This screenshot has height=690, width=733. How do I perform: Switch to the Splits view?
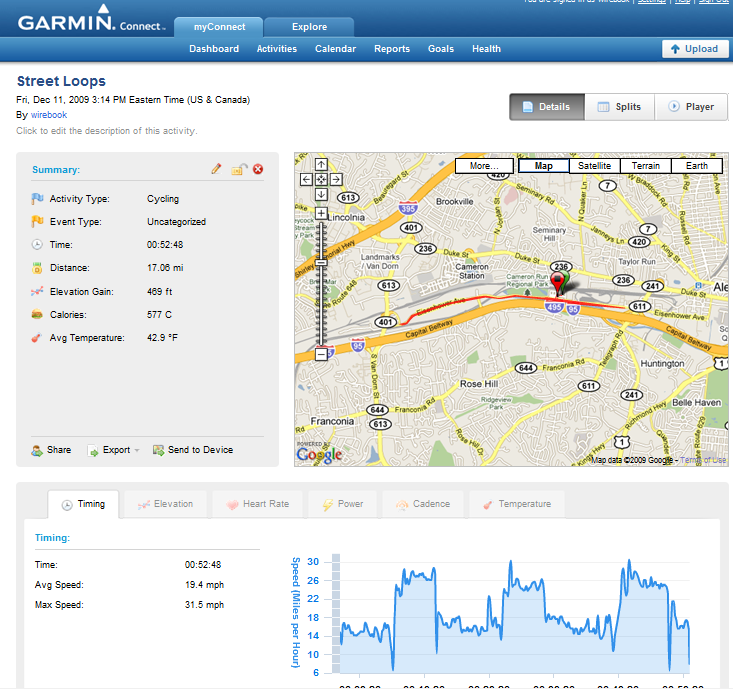pos(619,107)
